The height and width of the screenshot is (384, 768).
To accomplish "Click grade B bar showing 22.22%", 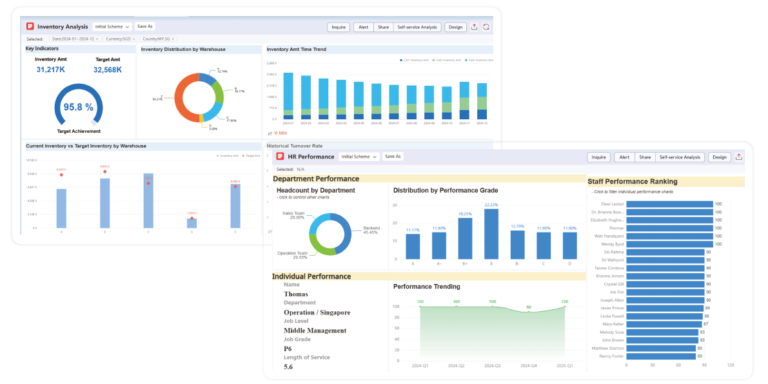I will (x=491, y=234).
